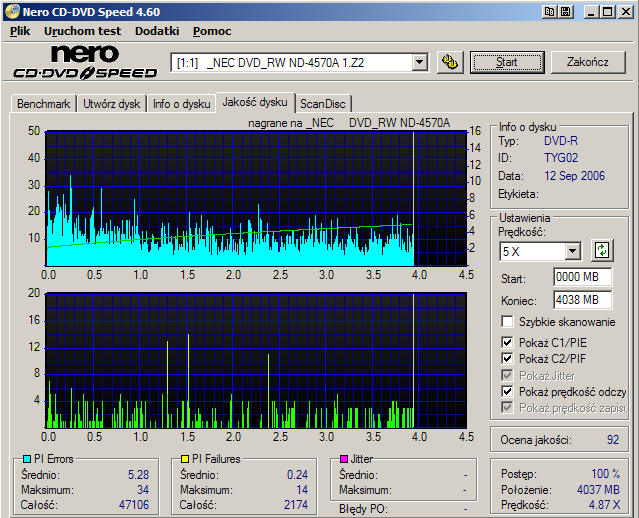The height and width of the screenshot is (518, 639).
Task: Click the Prędkość value 4.87 X
Action: click(604, 505)
